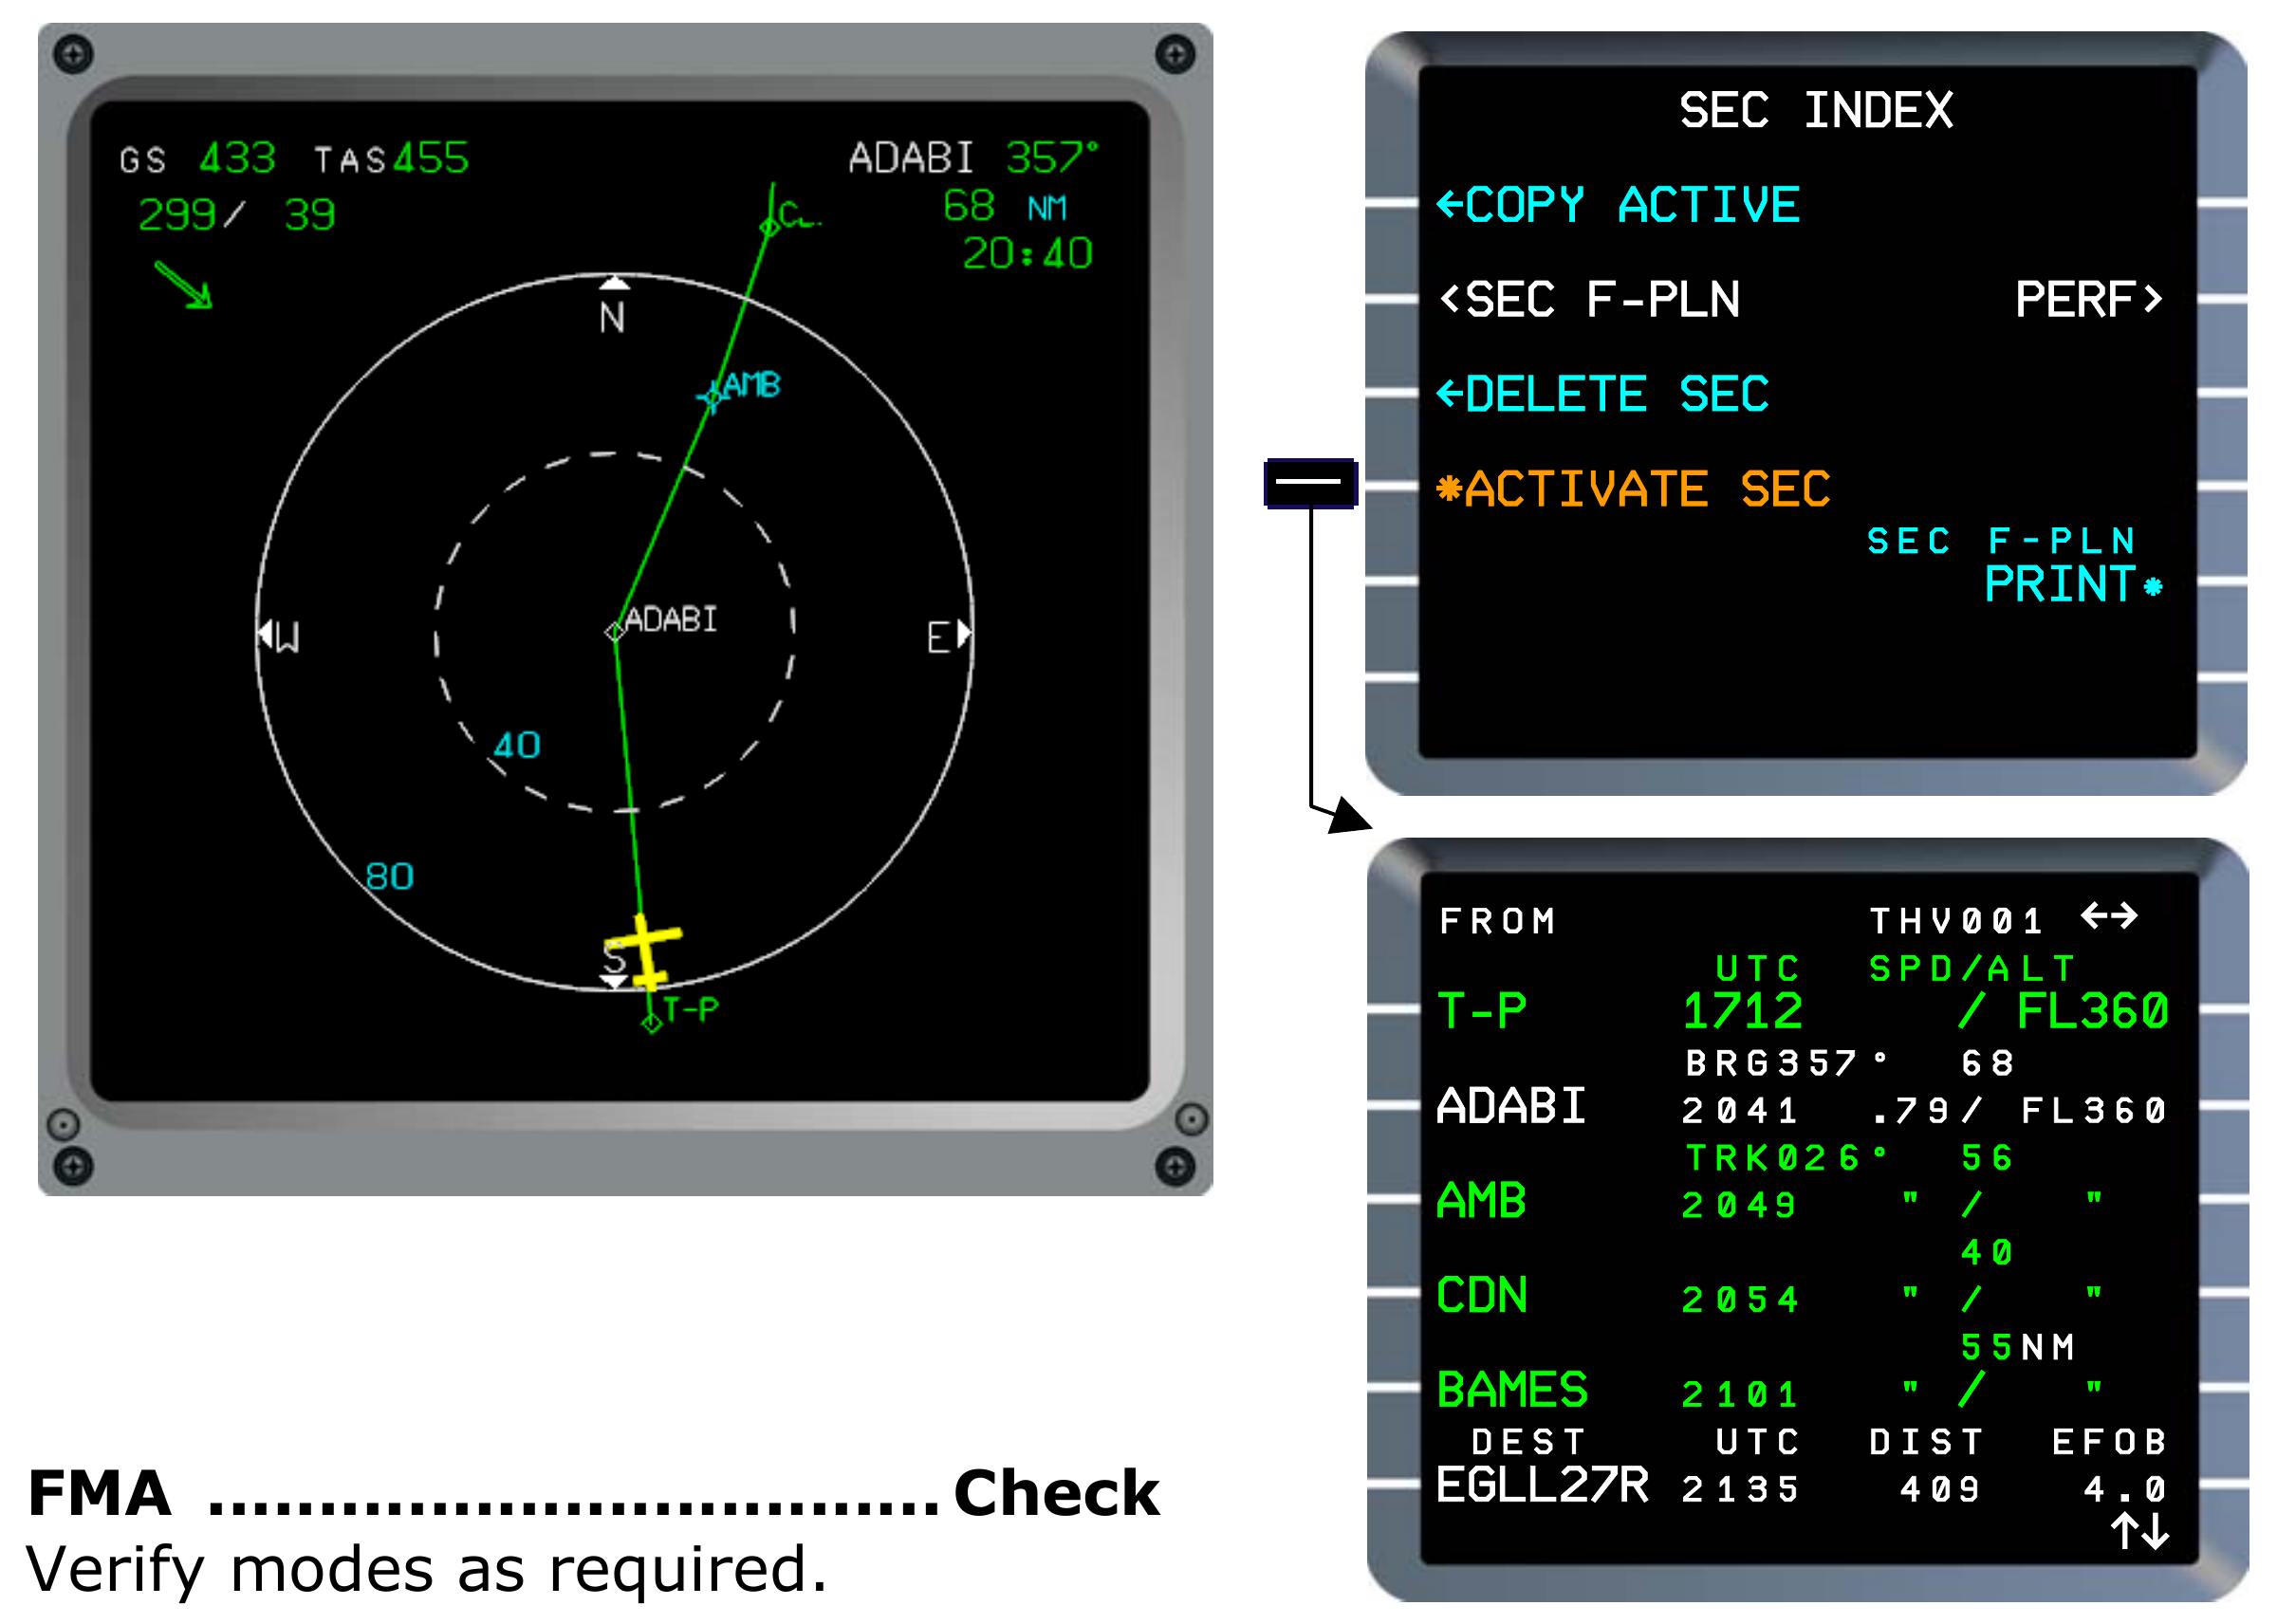Click the 40 range ring label
Screen dimensions: 2277x1624
pyautogui.click(x=517, y=745)
